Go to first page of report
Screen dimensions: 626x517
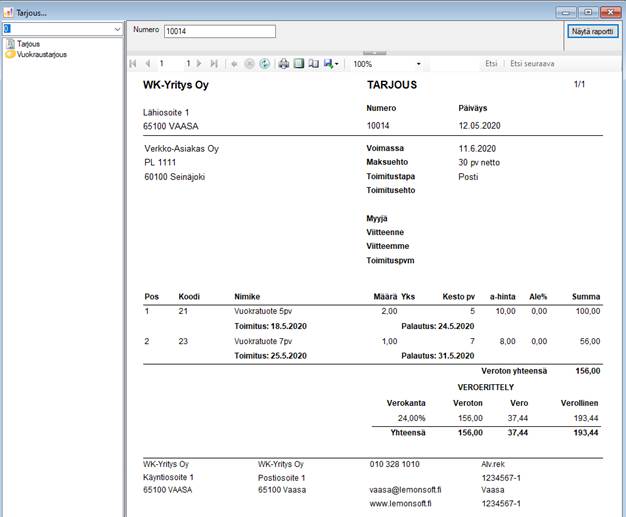click(x=133, y=63)
